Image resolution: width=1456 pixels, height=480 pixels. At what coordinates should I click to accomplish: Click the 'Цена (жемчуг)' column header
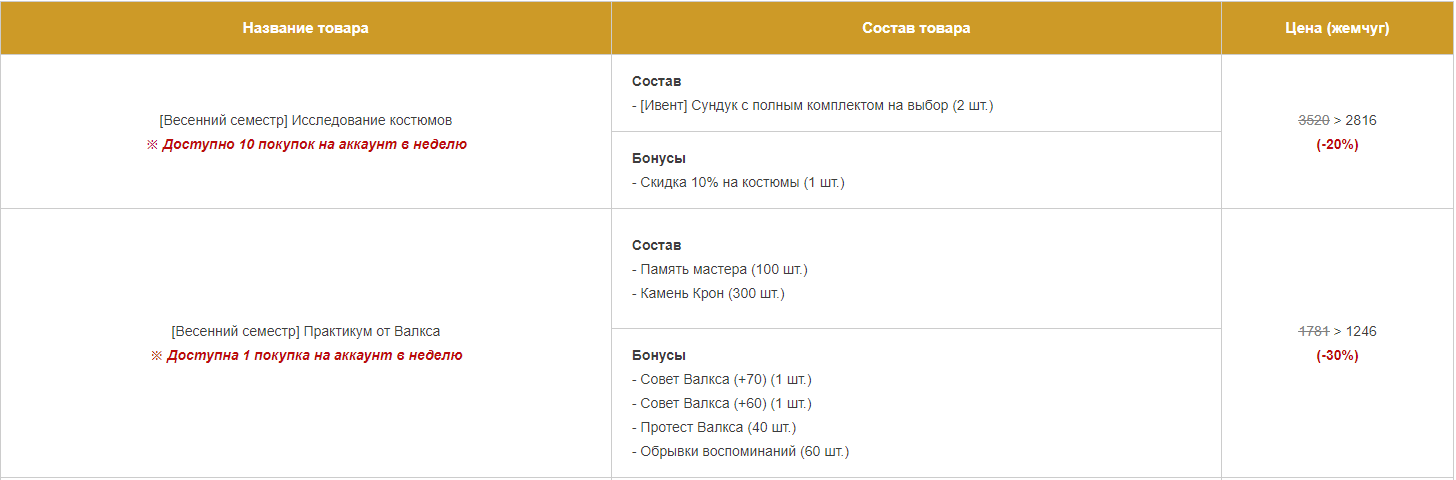[x=1337, y=28]
